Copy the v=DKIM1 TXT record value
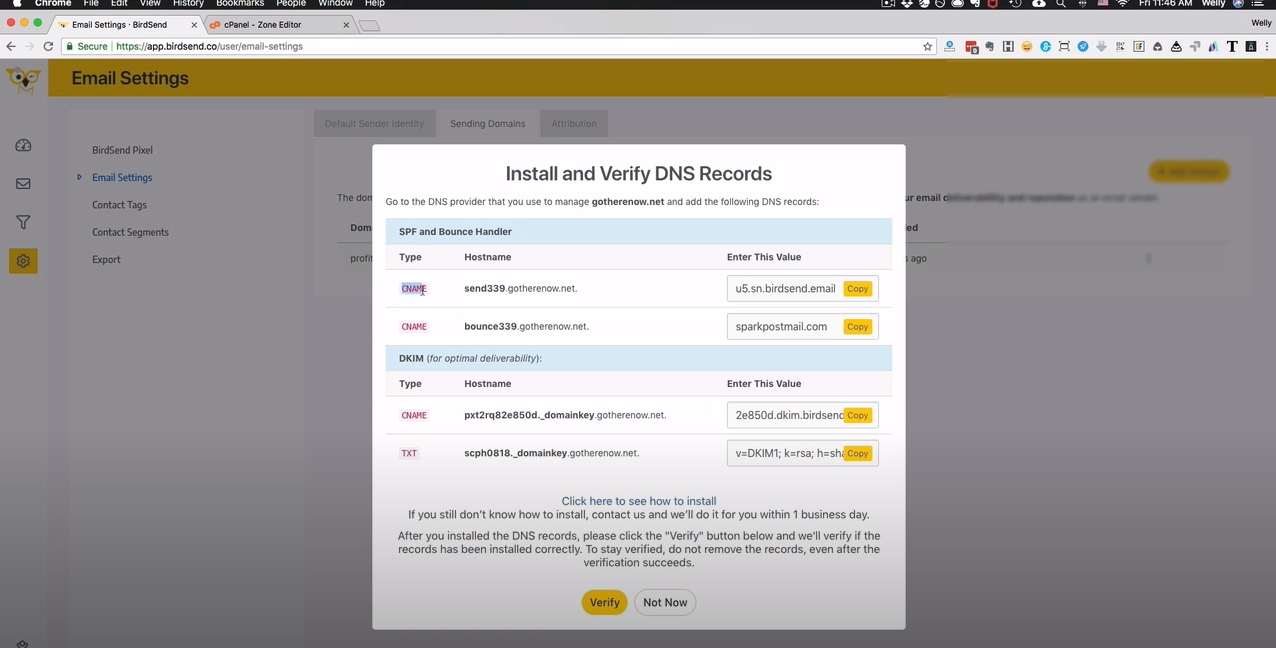The image size is (1276, 648). pos(857,453)
